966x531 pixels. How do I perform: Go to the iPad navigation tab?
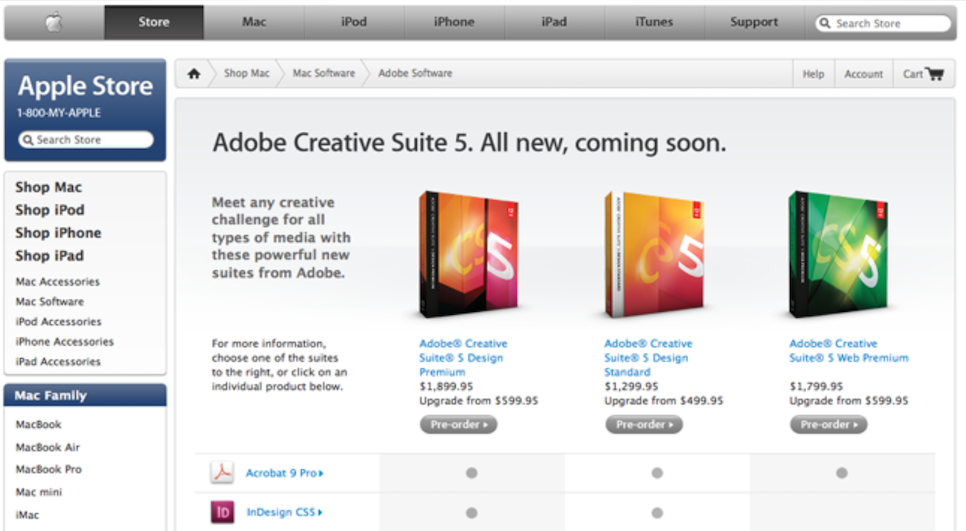554,22
